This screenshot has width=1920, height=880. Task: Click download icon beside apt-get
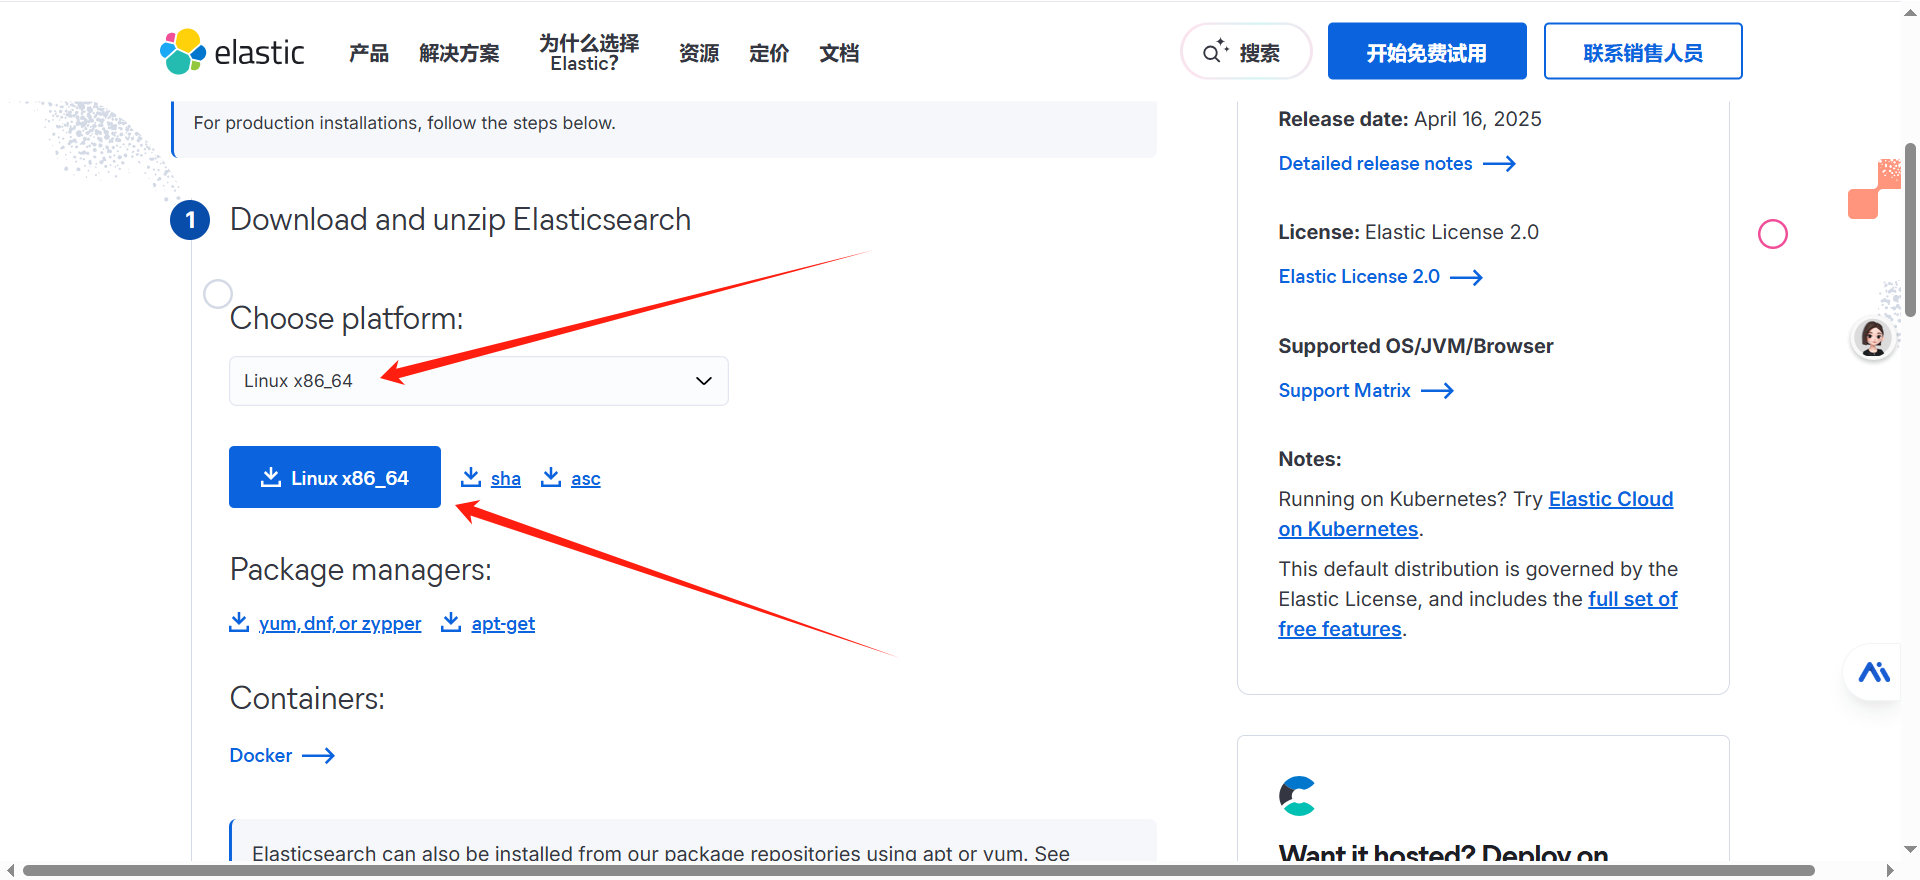pyautogui.click(x=451, y=622)
